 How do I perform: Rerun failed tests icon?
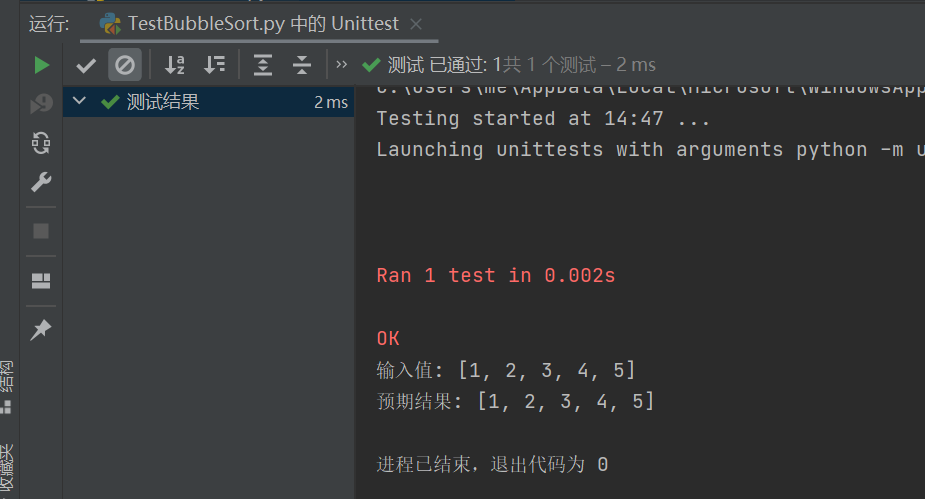pos(41,104)
